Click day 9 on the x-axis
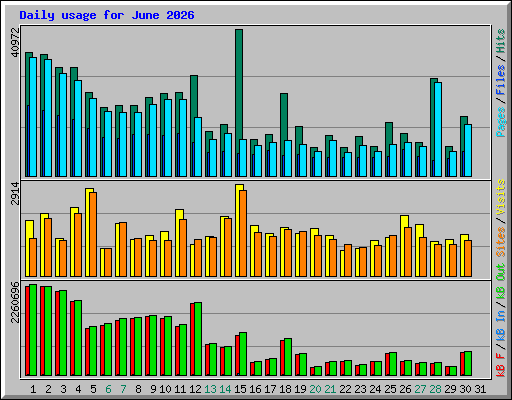Image resolution: width=512 pixels, height=400 pixels. (x=153, y=389)
